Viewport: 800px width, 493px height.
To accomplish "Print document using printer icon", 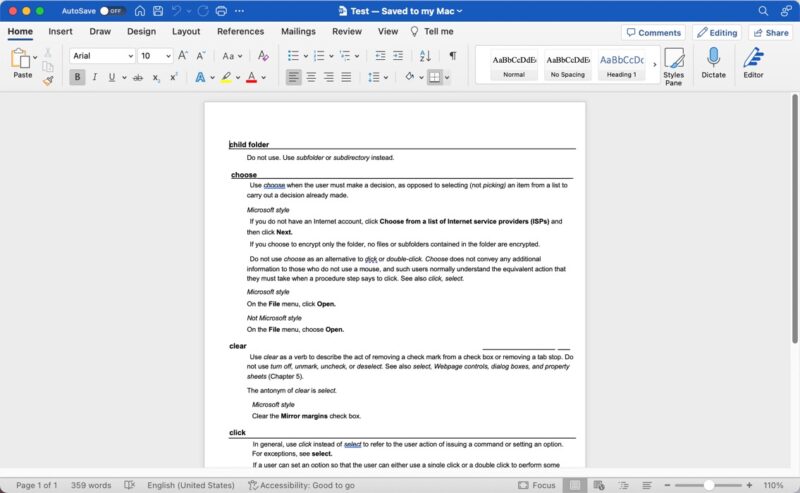I will point(221,11).
